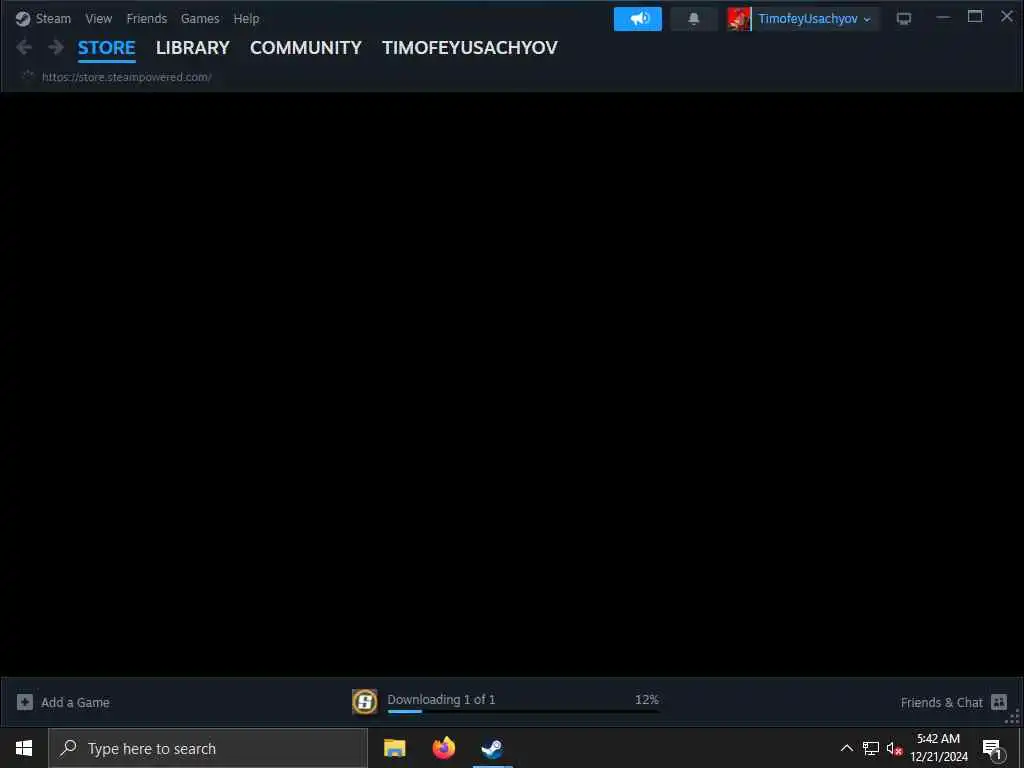Open the Steam menu
1024x768 pixels.
(x=53, y=19)
